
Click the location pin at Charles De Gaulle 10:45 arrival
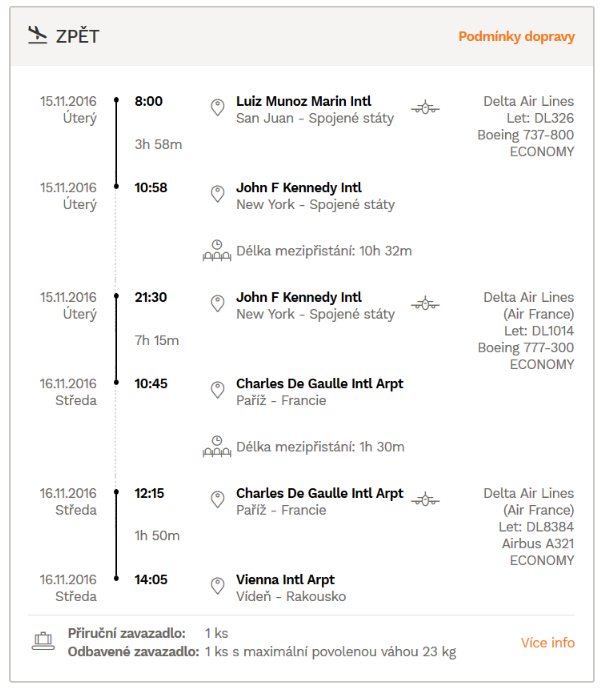217,390
